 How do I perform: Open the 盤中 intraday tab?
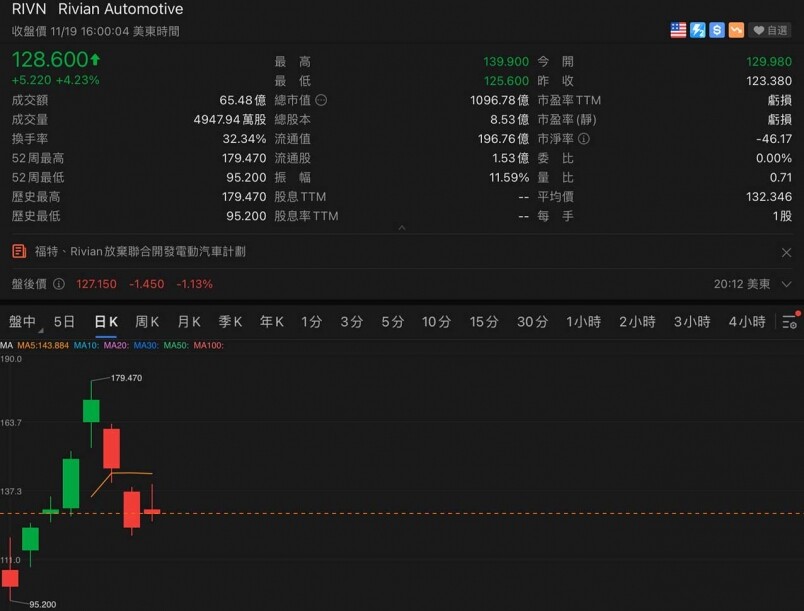point(22,322)
